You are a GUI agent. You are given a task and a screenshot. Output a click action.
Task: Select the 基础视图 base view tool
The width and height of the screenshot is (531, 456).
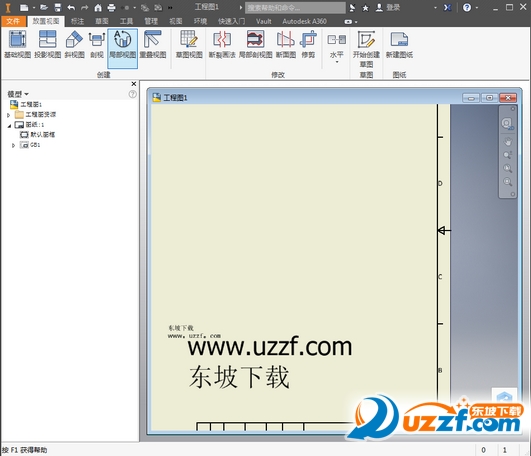pyautogui.click(x=17, y=44)
